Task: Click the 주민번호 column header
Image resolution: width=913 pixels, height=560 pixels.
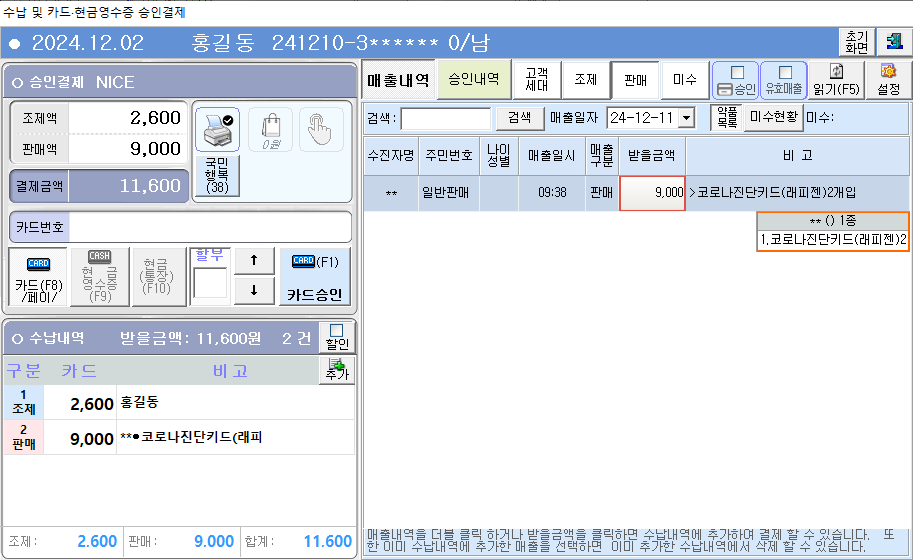Action: pos(449,155)
